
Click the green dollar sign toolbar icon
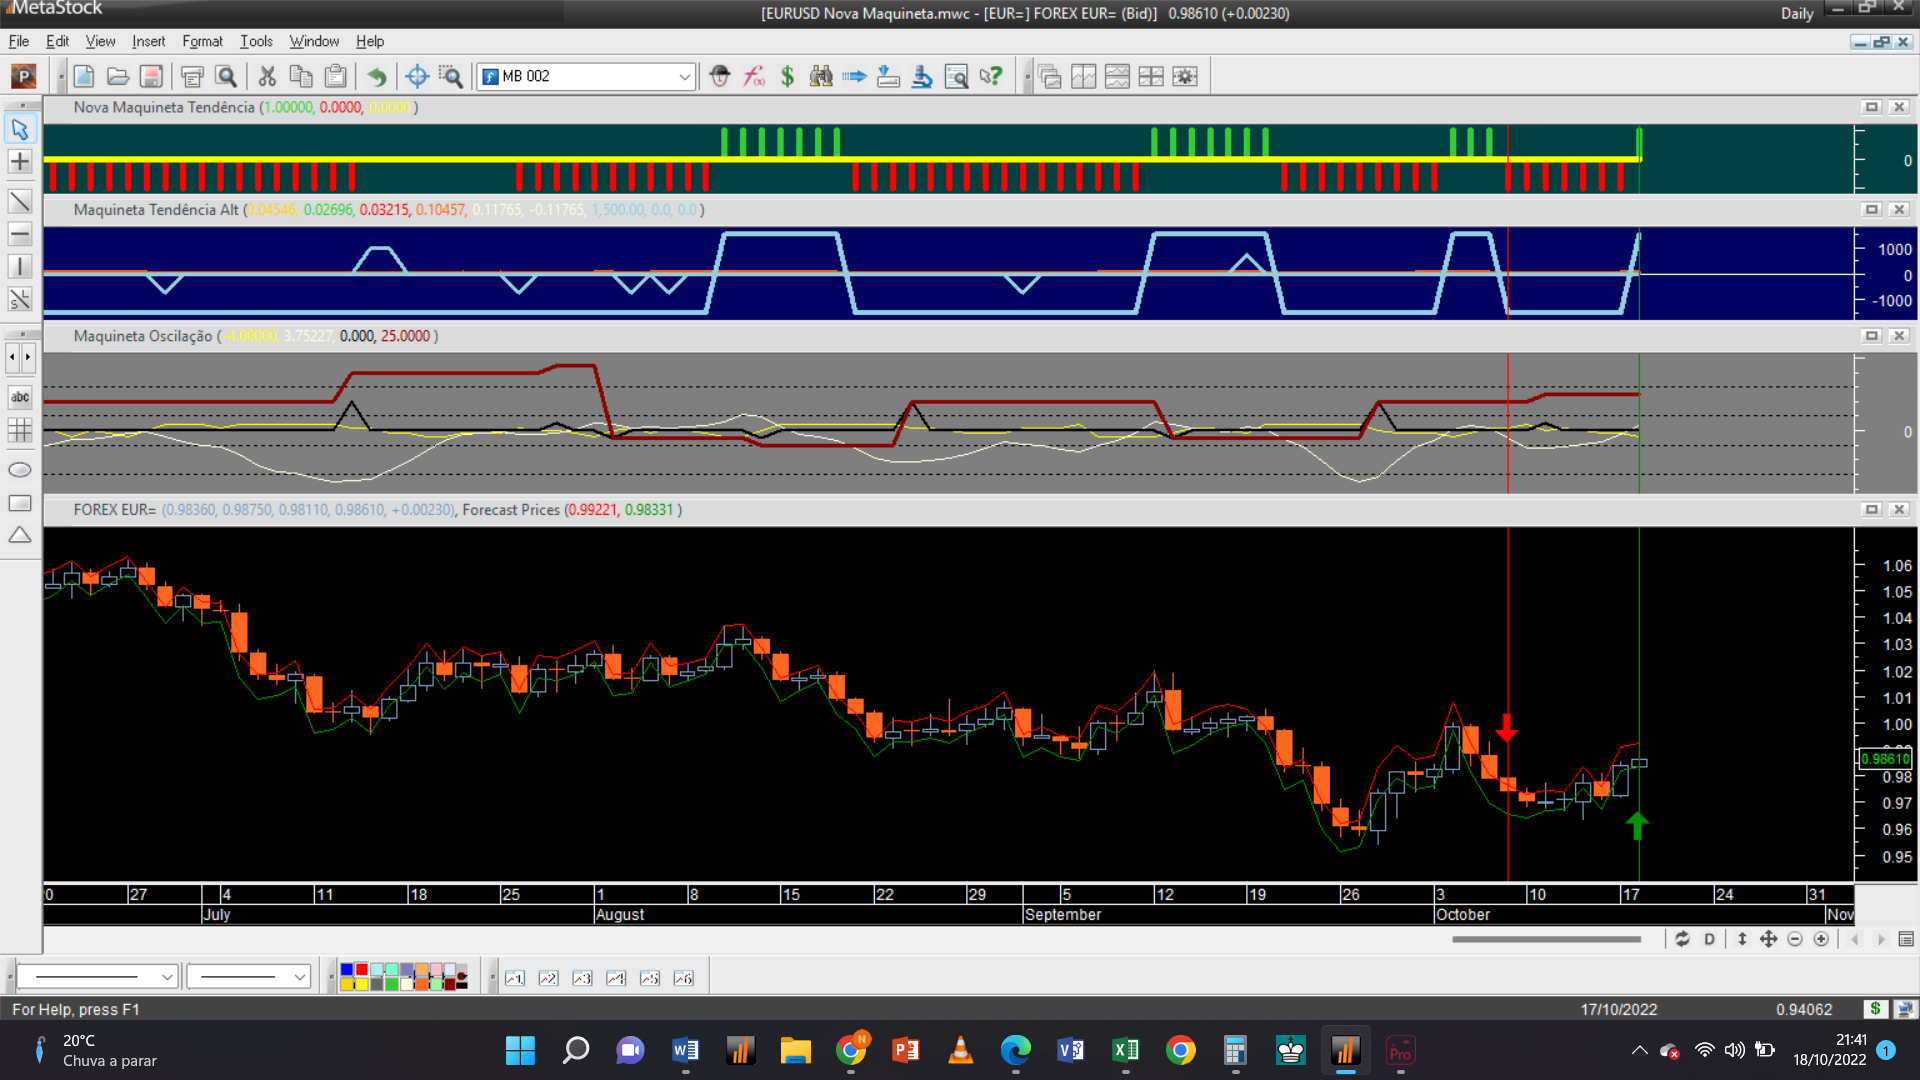coord(787,76)
